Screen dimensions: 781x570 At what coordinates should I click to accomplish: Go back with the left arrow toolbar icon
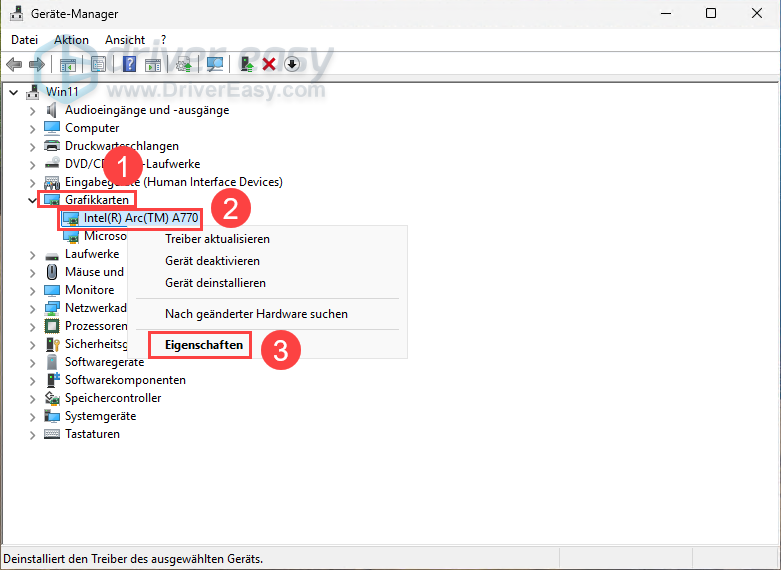14,64
